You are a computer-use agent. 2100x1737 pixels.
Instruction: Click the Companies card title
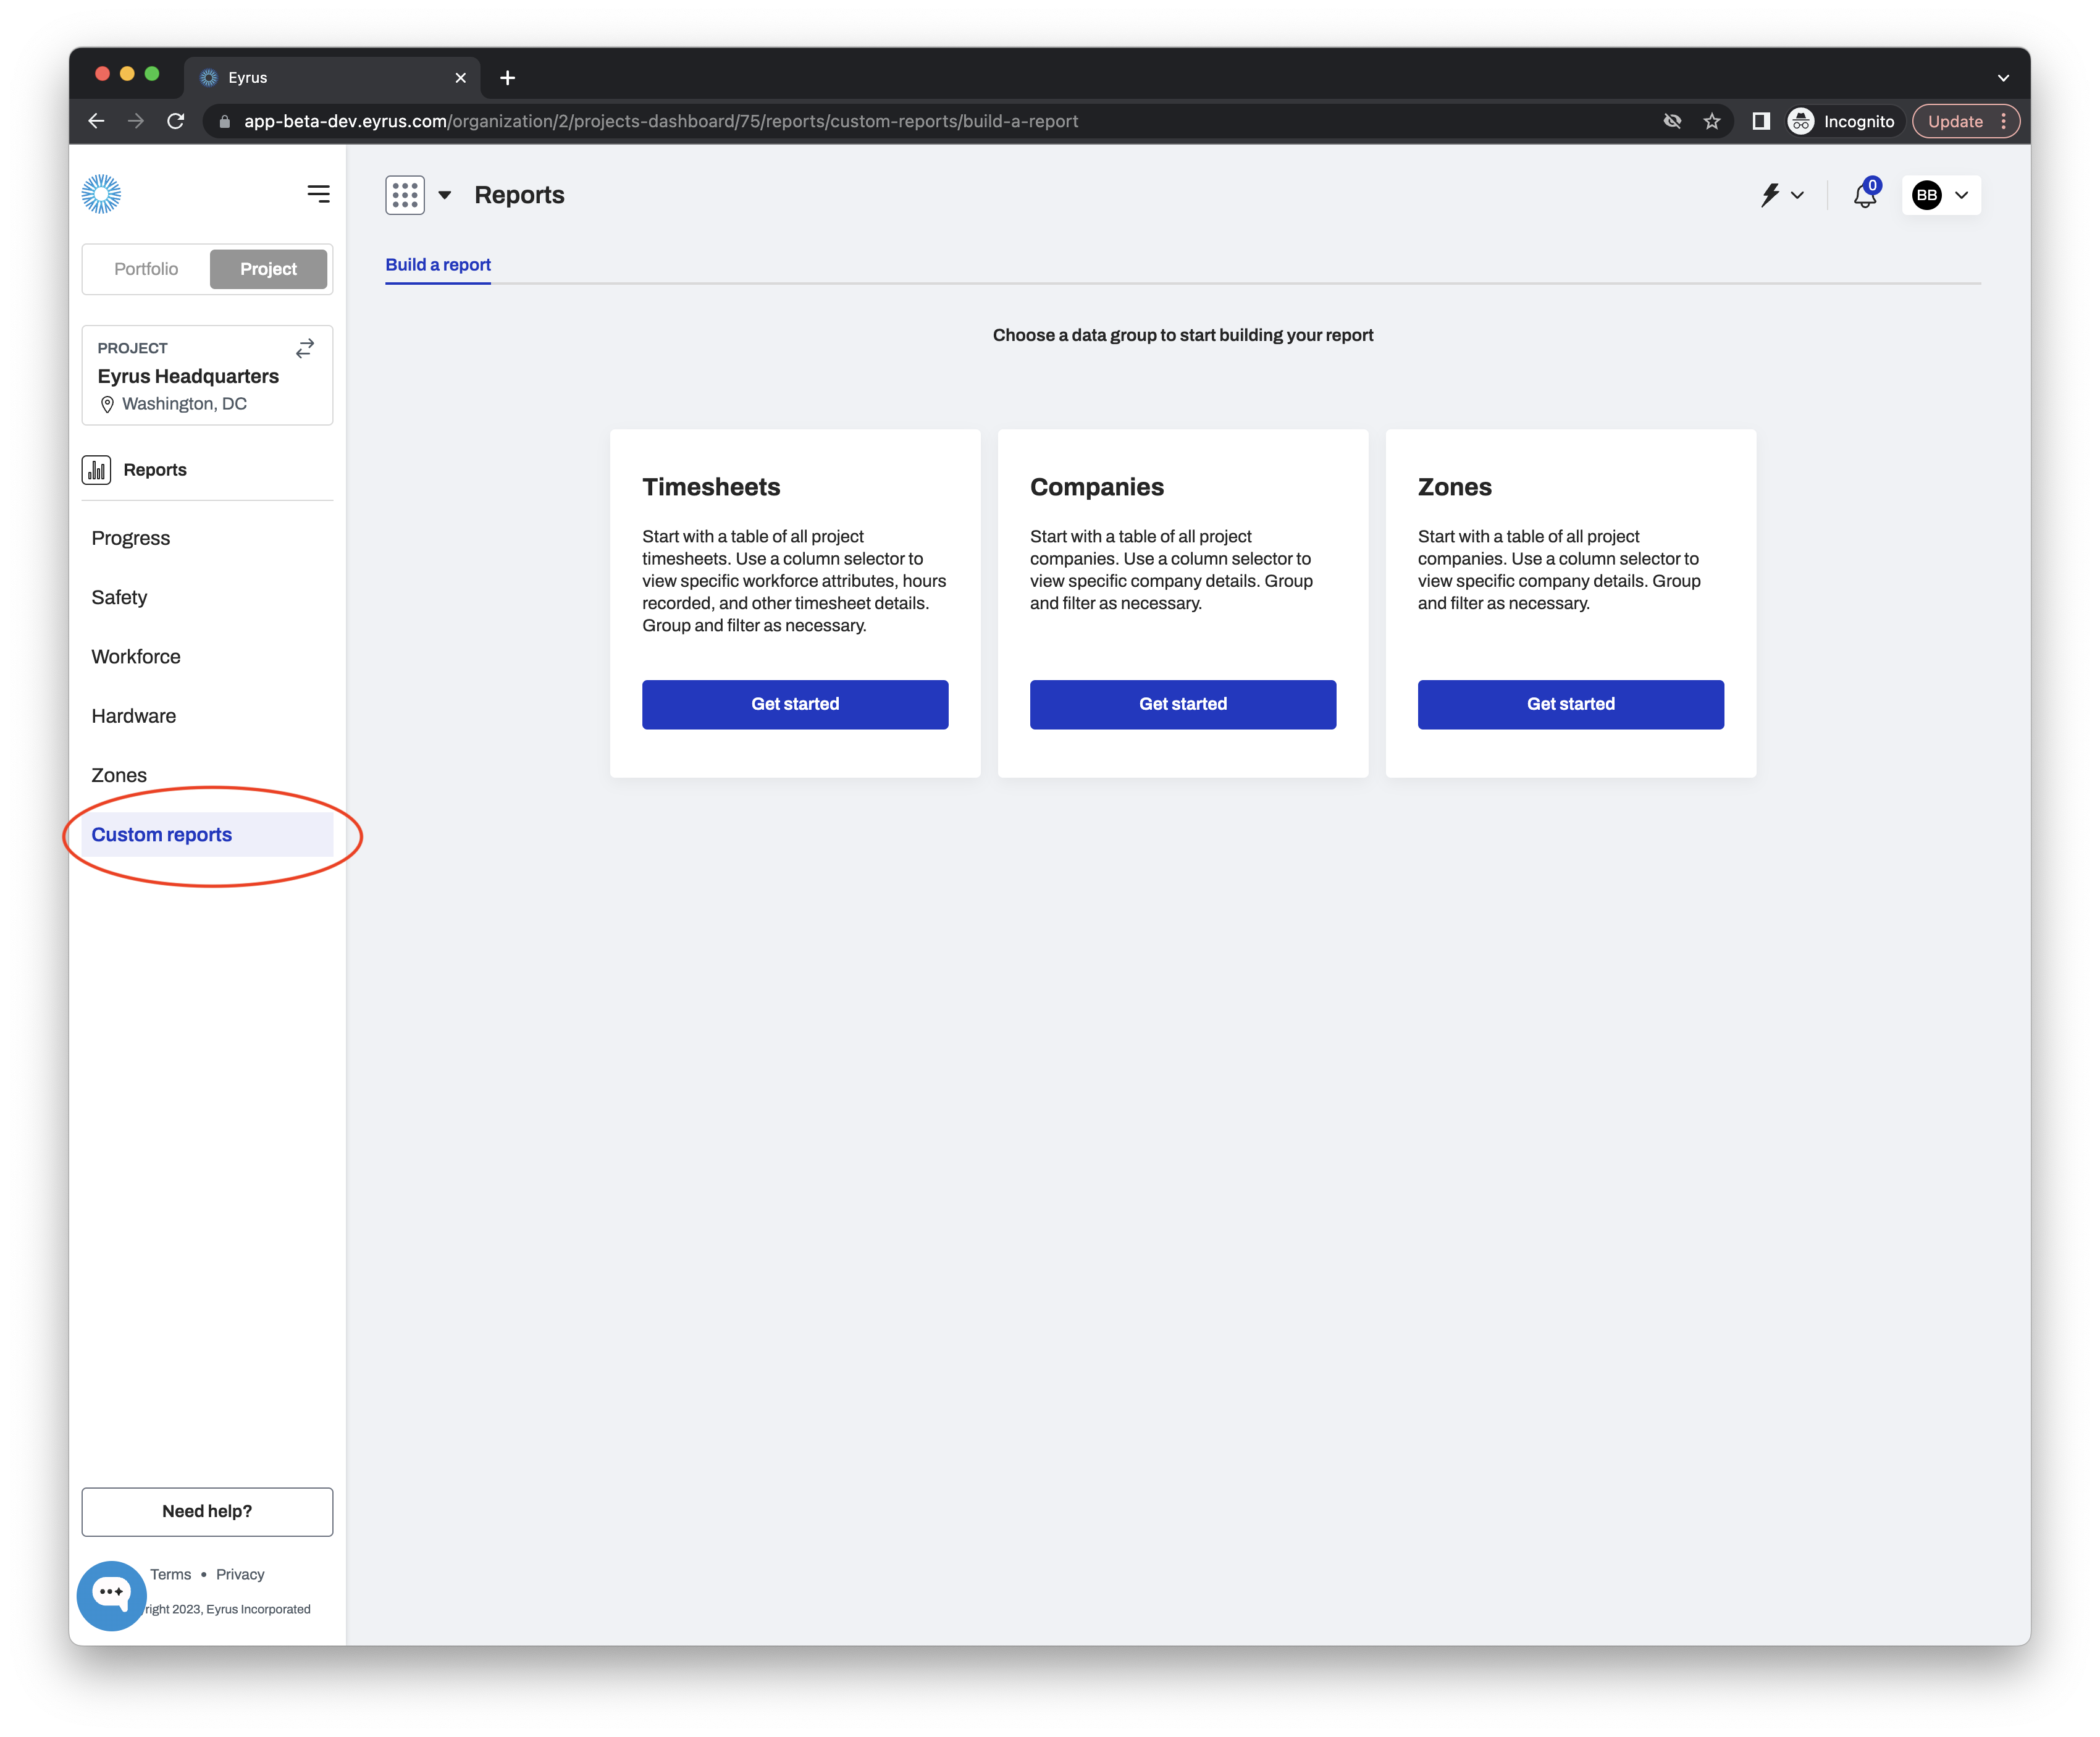pyautogui.click(x=1097, y=487)
